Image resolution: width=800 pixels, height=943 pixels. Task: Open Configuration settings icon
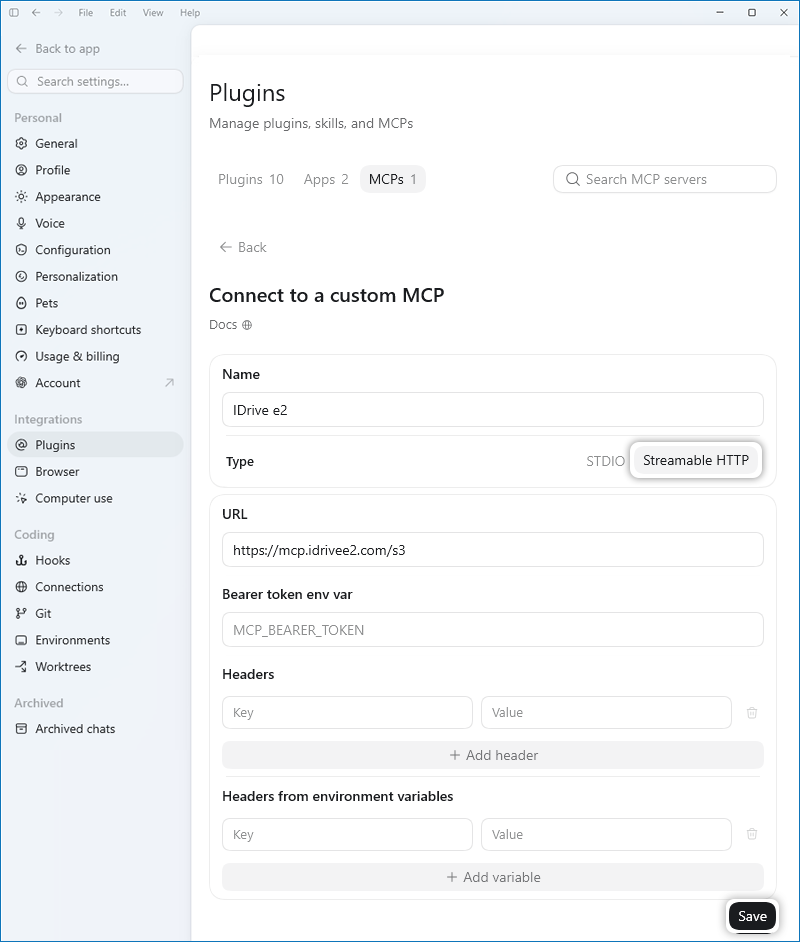click(x=22, y=250)
